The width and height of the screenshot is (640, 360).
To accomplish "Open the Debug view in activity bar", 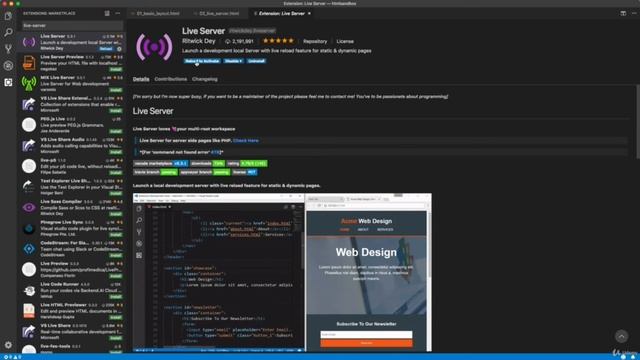I will click(8, 65).
